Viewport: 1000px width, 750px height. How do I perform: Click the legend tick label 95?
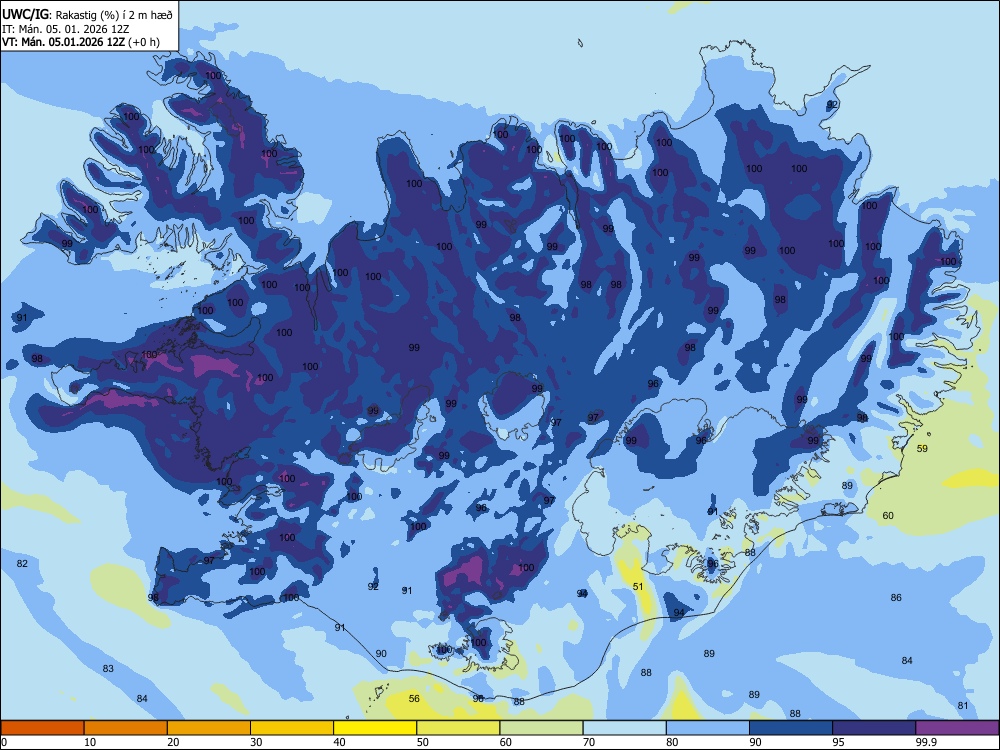coord(839,742)
